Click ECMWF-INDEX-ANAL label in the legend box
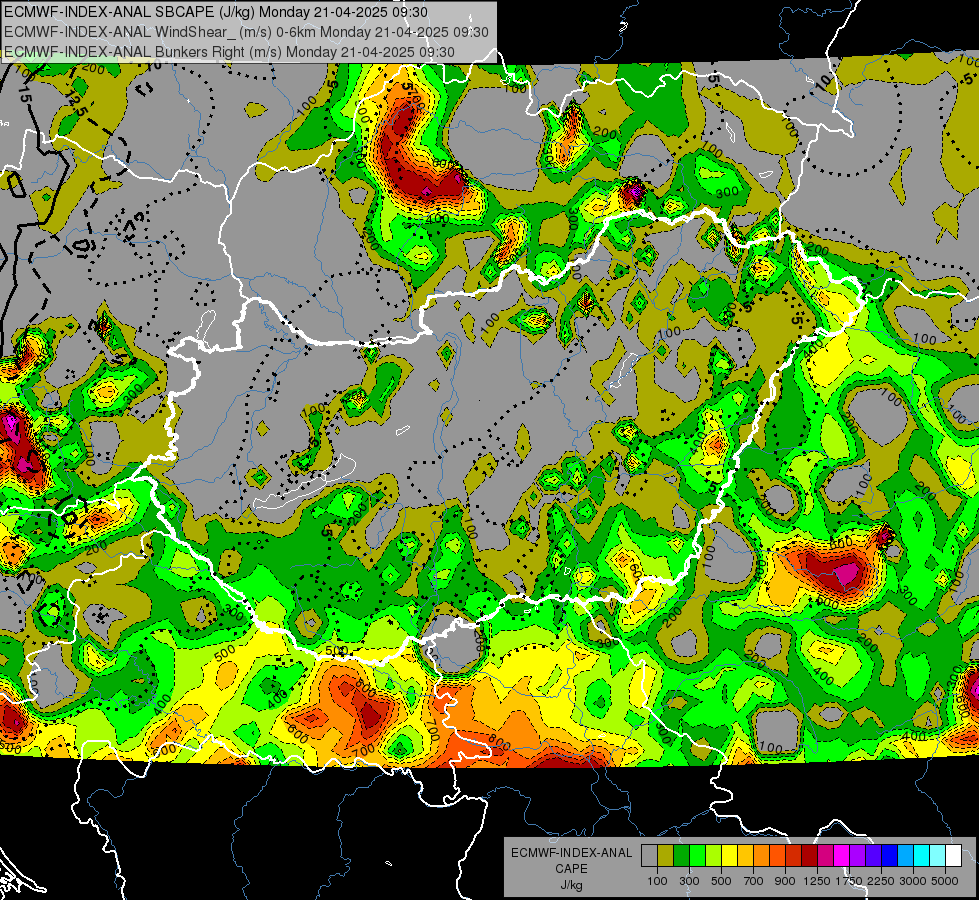The height and width of the screenshot is (900, 979). [x=571, y=853]
